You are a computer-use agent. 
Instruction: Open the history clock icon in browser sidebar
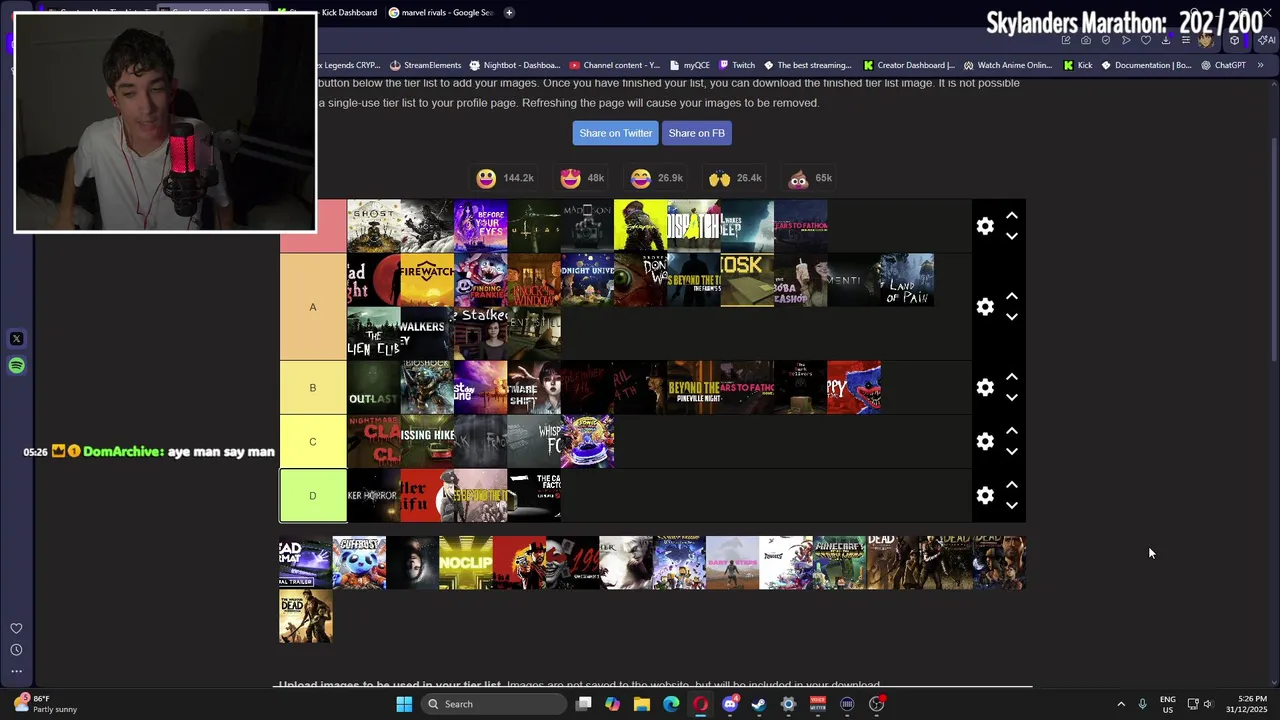pyautogui.click(x=16, y=650)
